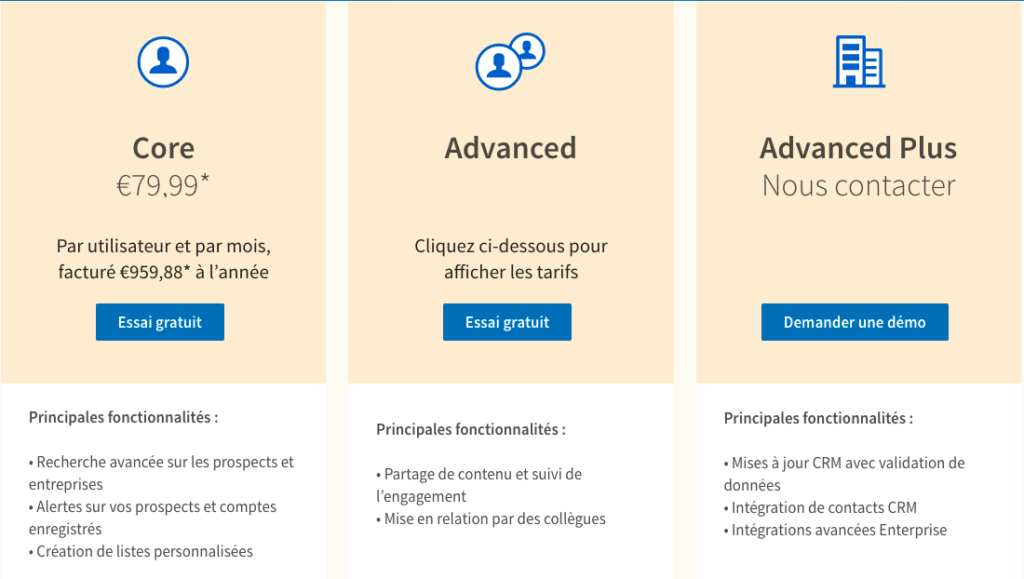Click the two-user icon above Advanced

[x=509, y=61]
